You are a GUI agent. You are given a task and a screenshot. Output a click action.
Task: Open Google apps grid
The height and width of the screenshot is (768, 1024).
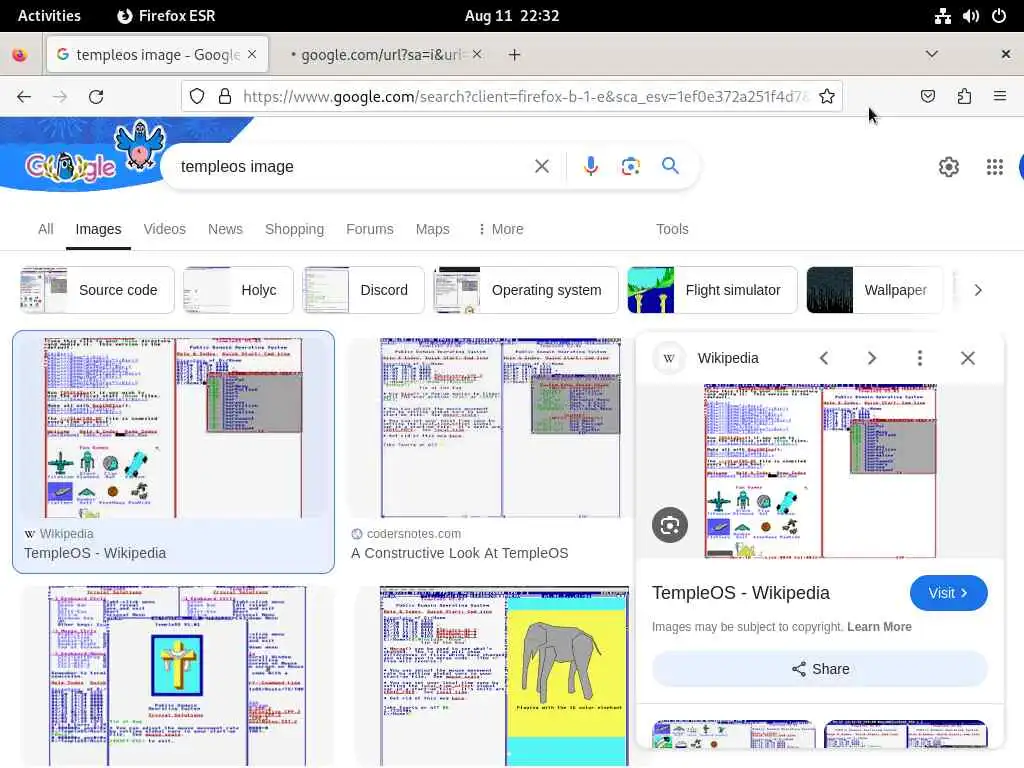pyautogui.click(x=995, y=167)
